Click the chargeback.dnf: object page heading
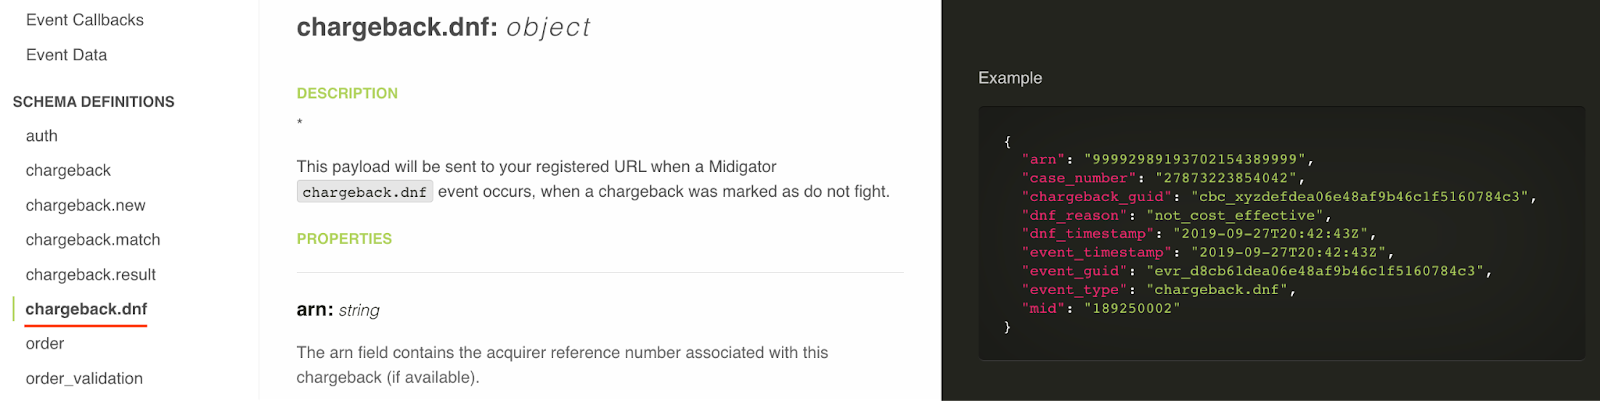The height and width of the screenshot is (401, 1600). coord(443,27)
